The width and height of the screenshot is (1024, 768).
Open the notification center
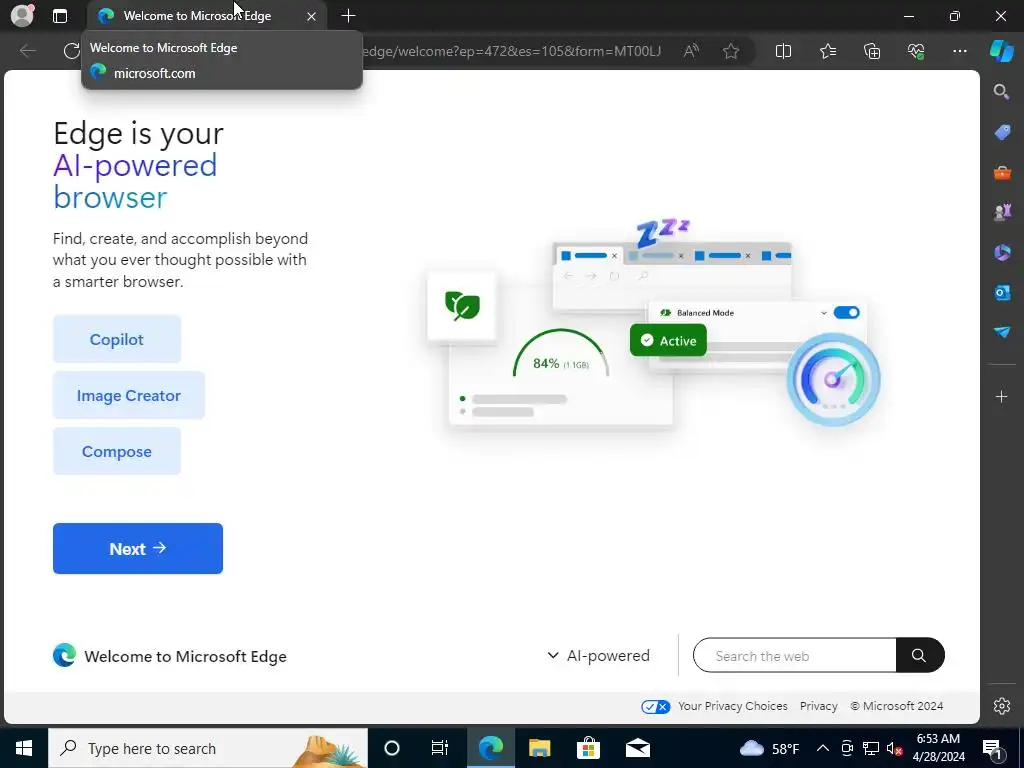993,748
